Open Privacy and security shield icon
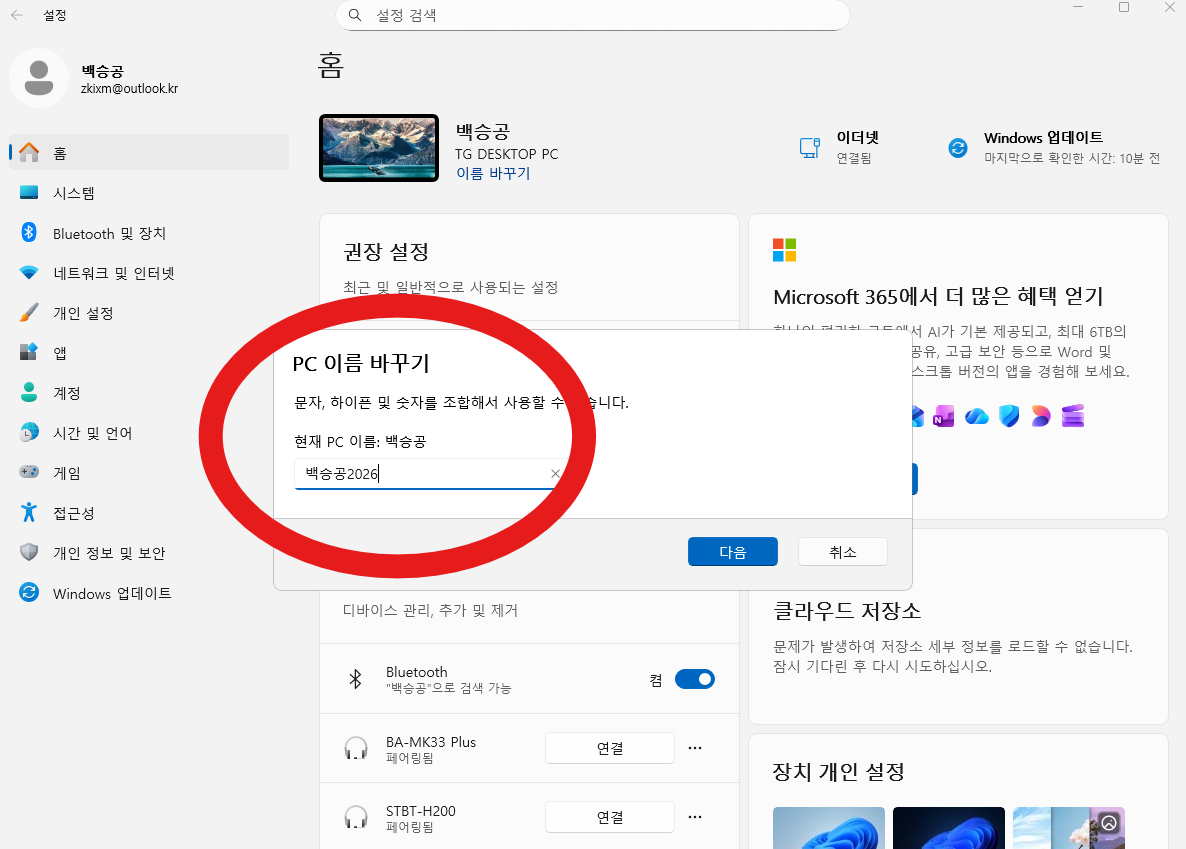The image size is (1186, 849). coord(29,553)
